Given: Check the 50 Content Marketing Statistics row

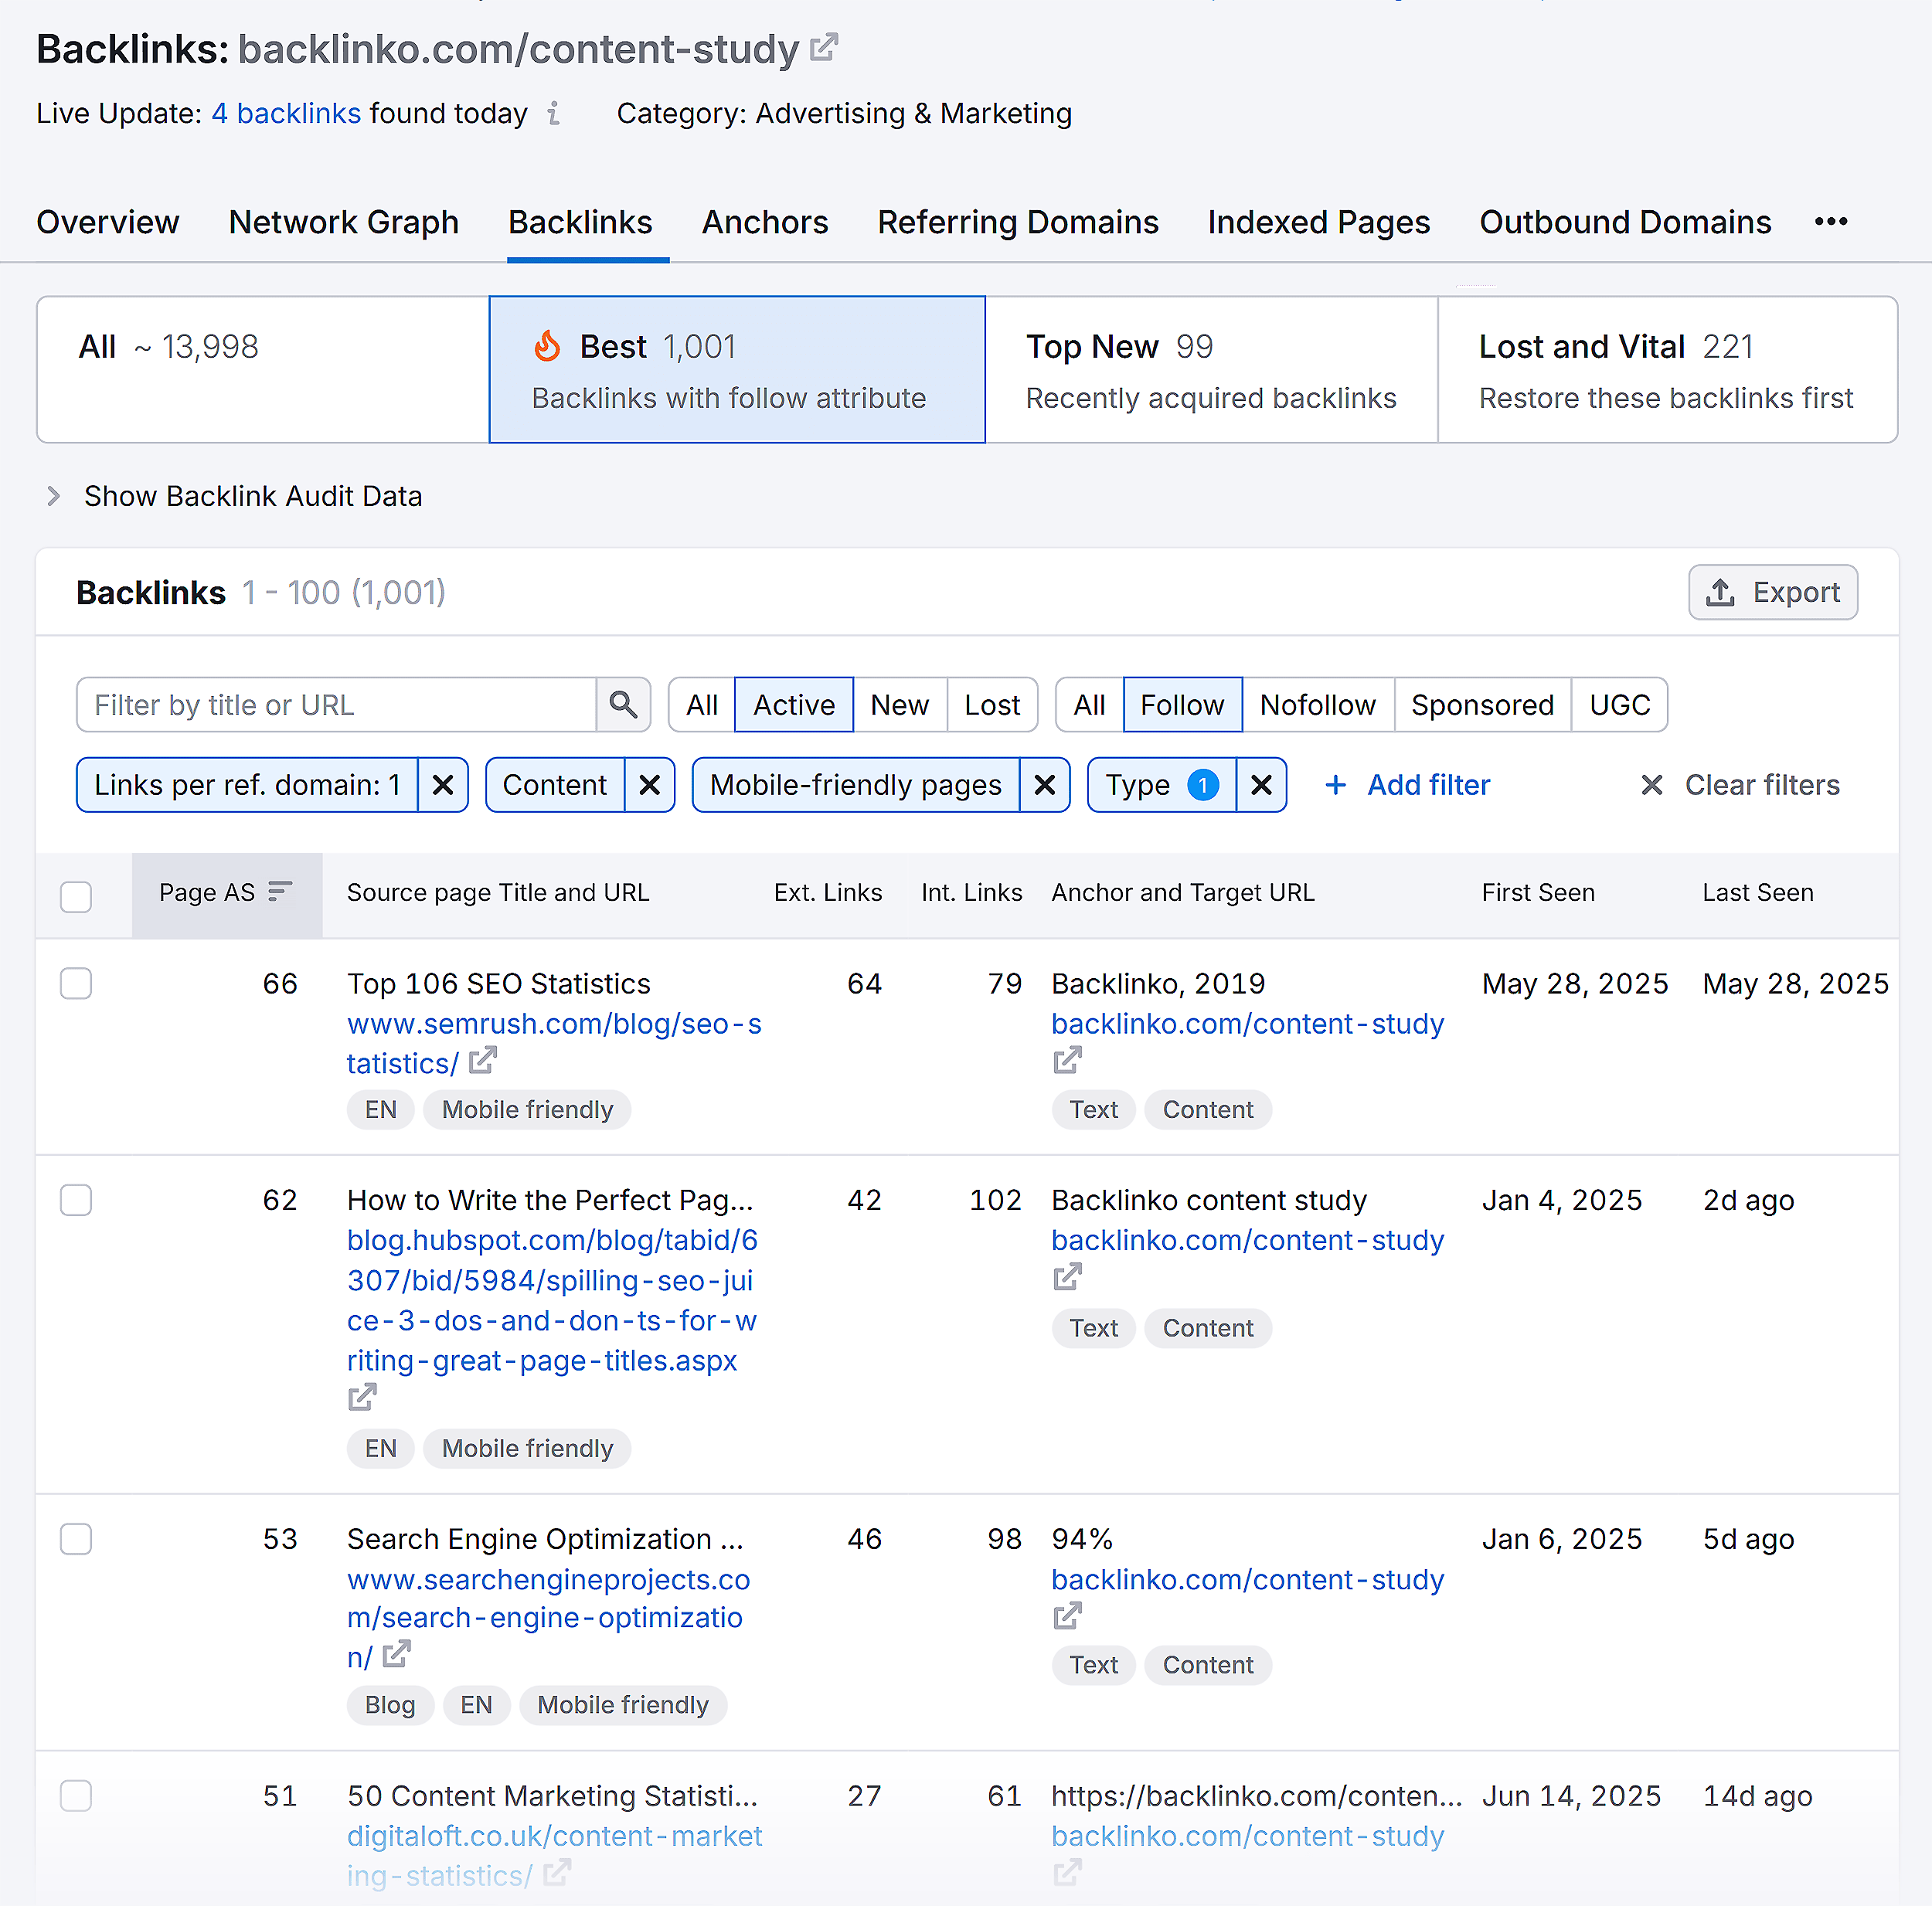Looking at the screenshot, I should [76, 1795].
